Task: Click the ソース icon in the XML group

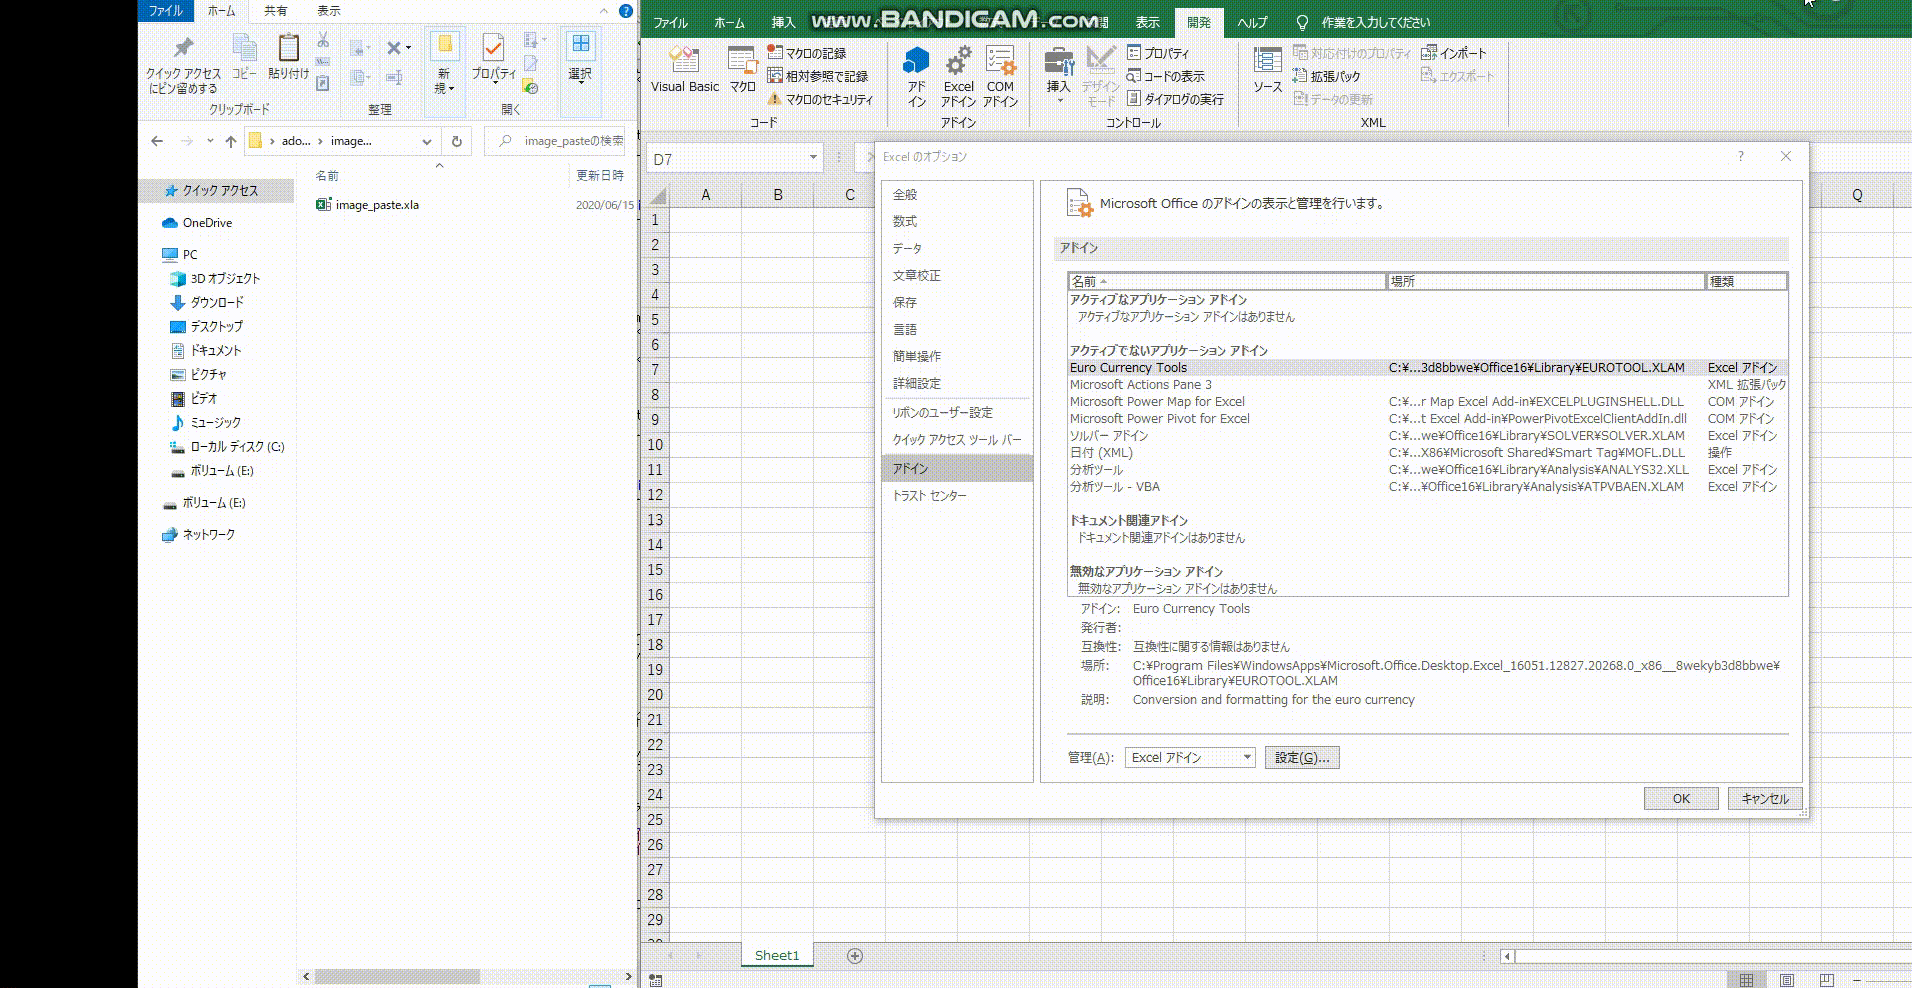Action: click(1267, 70)
